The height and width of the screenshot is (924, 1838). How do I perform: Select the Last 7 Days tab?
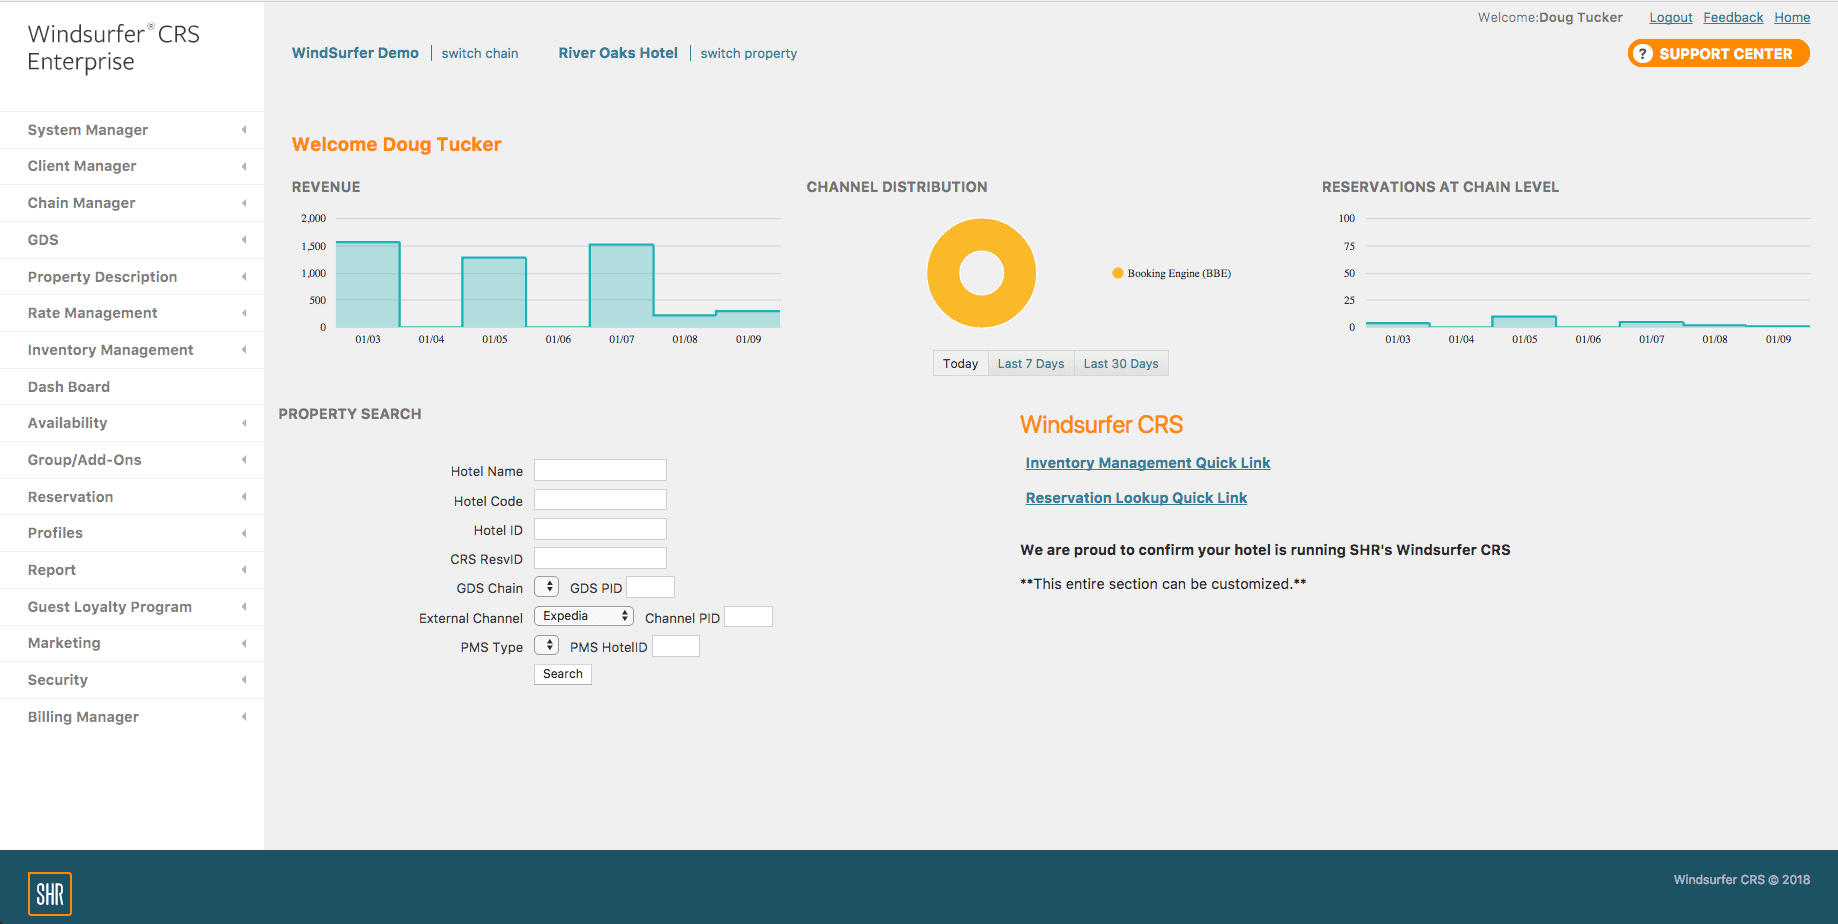1031,364
